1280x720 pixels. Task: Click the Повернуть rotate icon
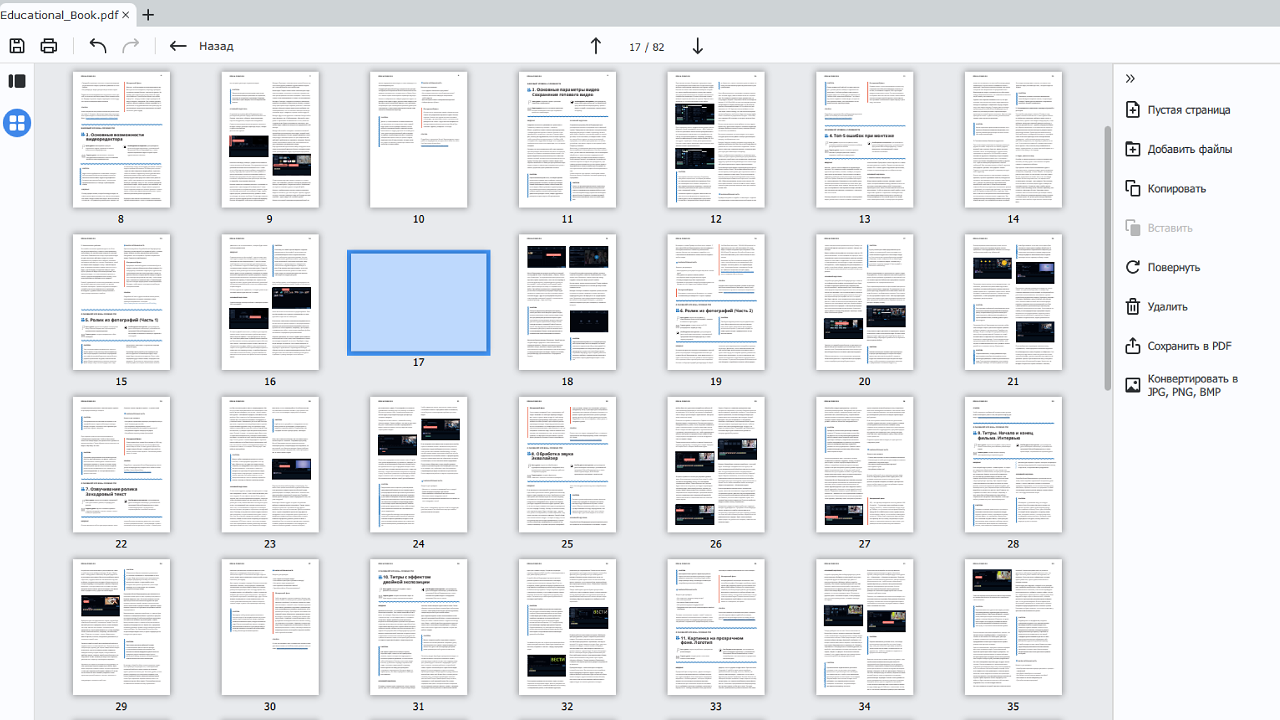[x=1133, y=267]
